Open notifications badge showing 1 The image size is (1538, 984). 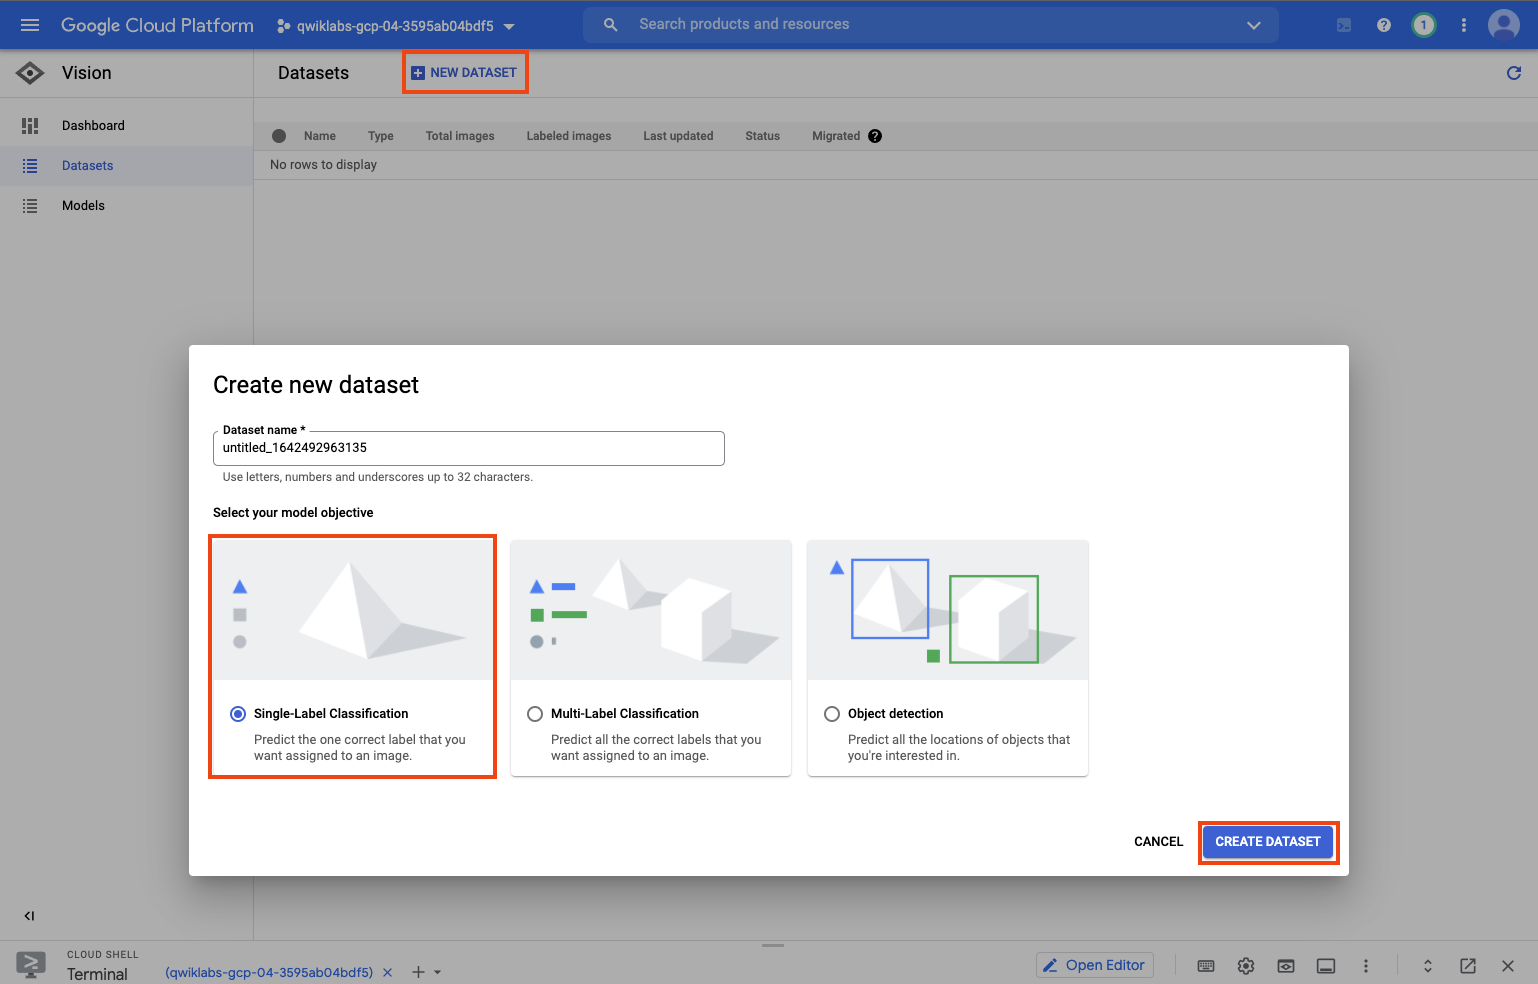(x=1424, y=25)
